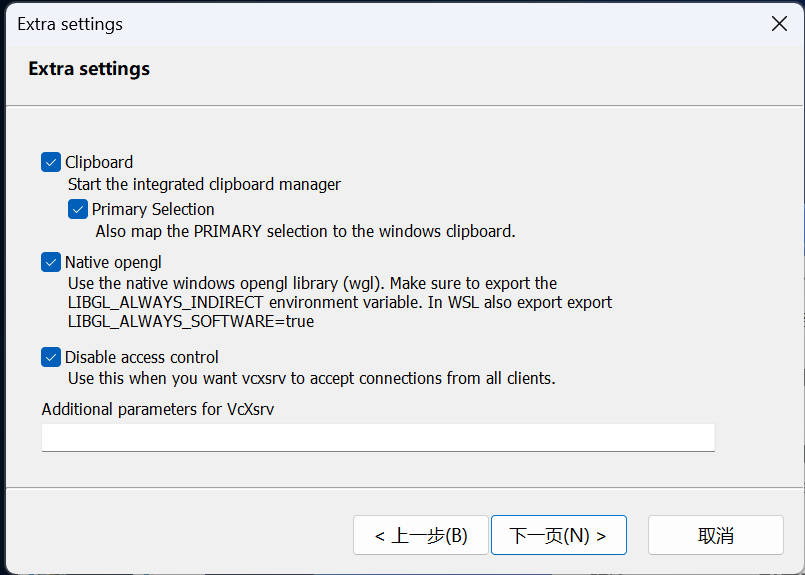Click the "Disable access control" label text
This screenshot has height=575, width=805.
coord(142,357)
